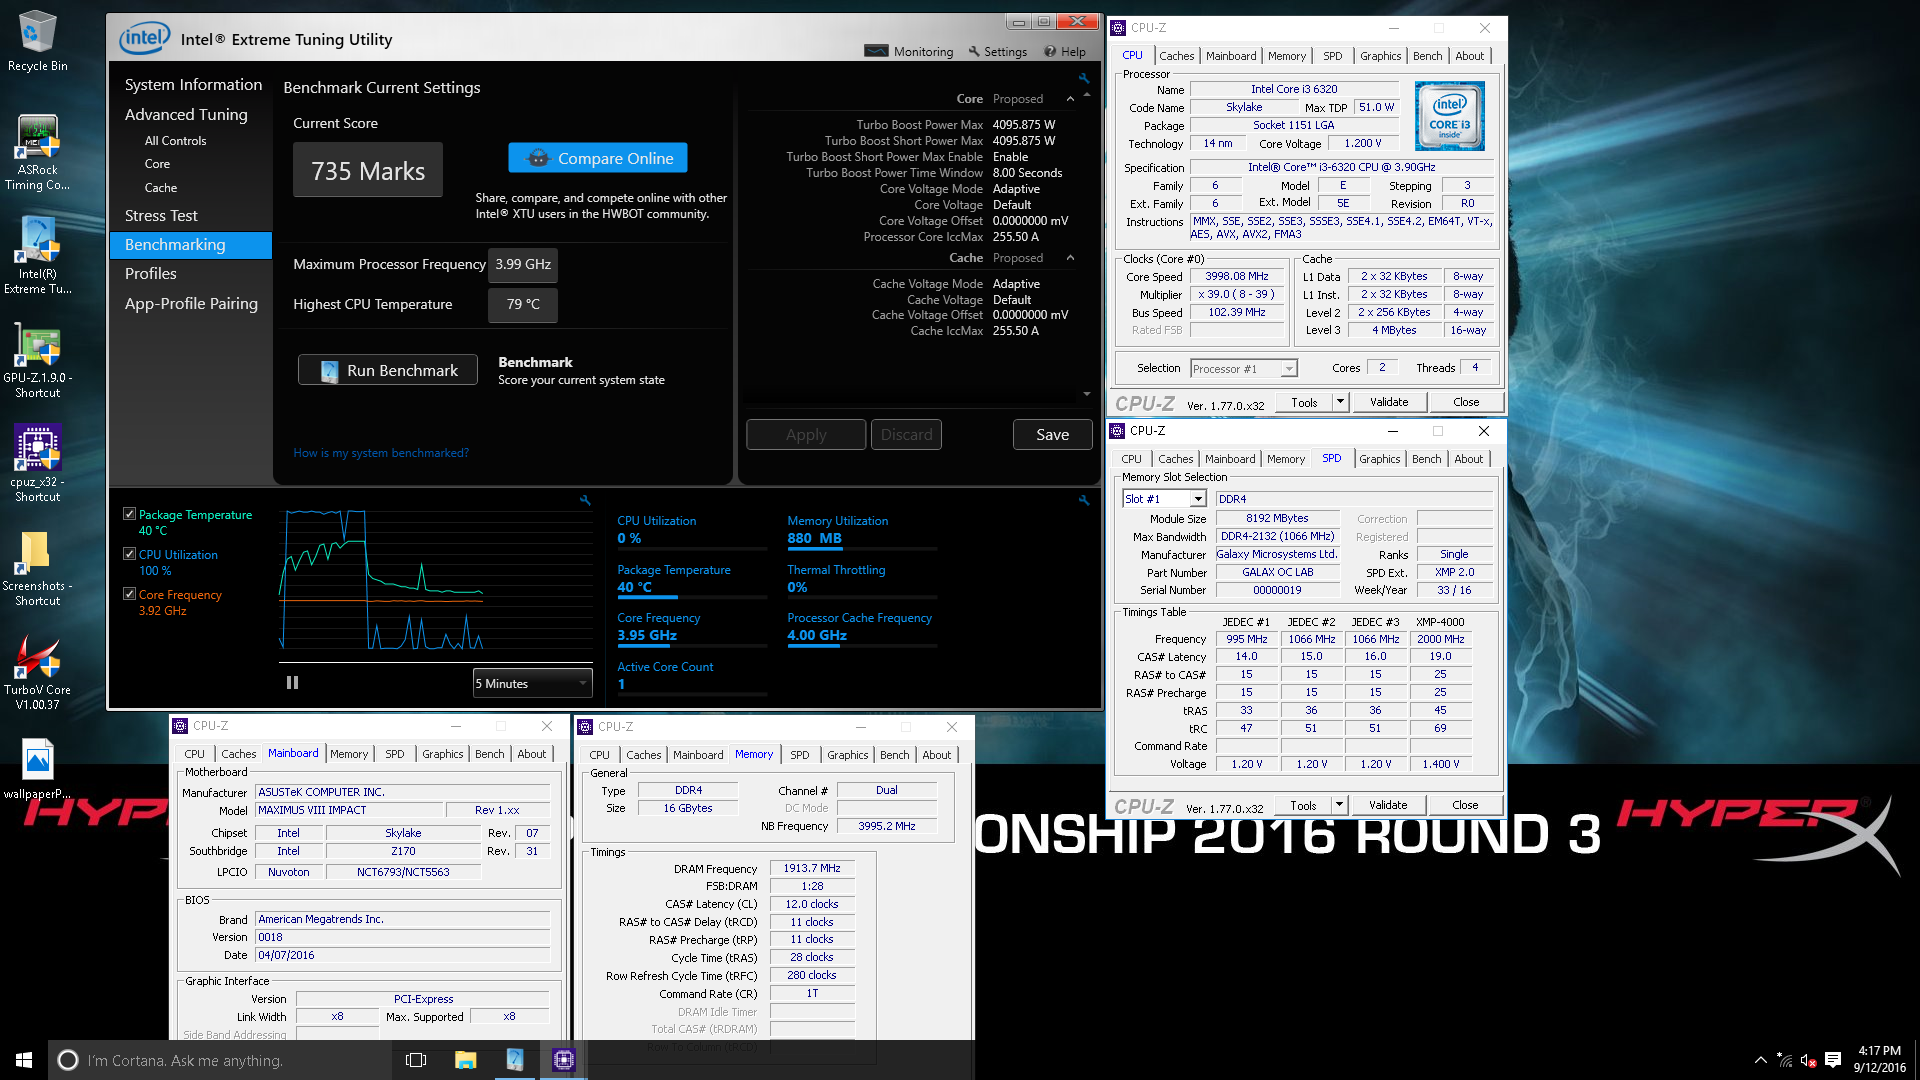Screen dimensions: 1920x1080
Task: Open XTU Help
Action: (x=1065, y=51)
